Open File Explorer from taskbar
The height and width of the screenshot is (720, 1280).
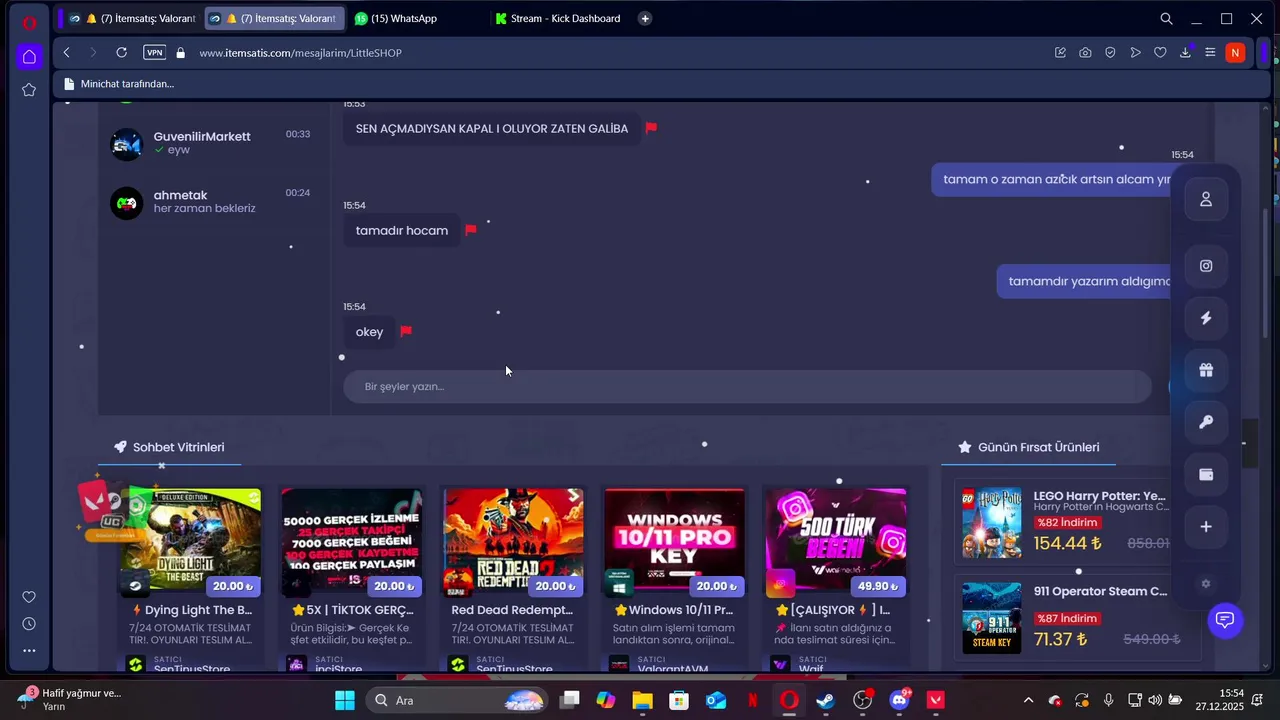(x=642, y=700)
